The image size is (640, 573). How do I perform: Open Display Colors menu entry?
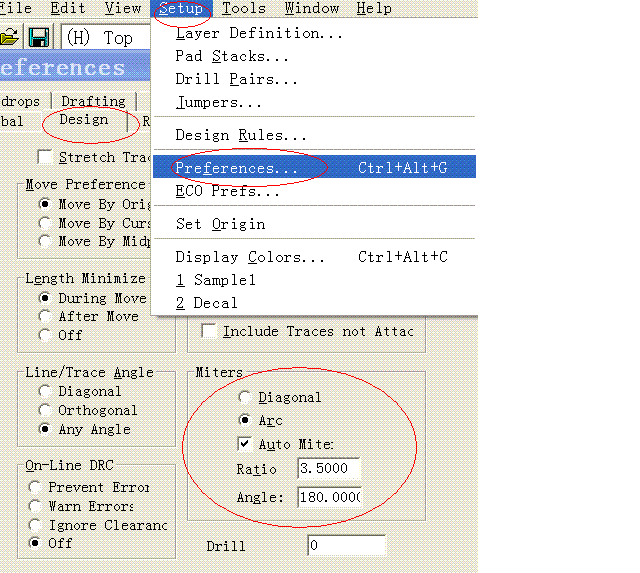[314, 257]
